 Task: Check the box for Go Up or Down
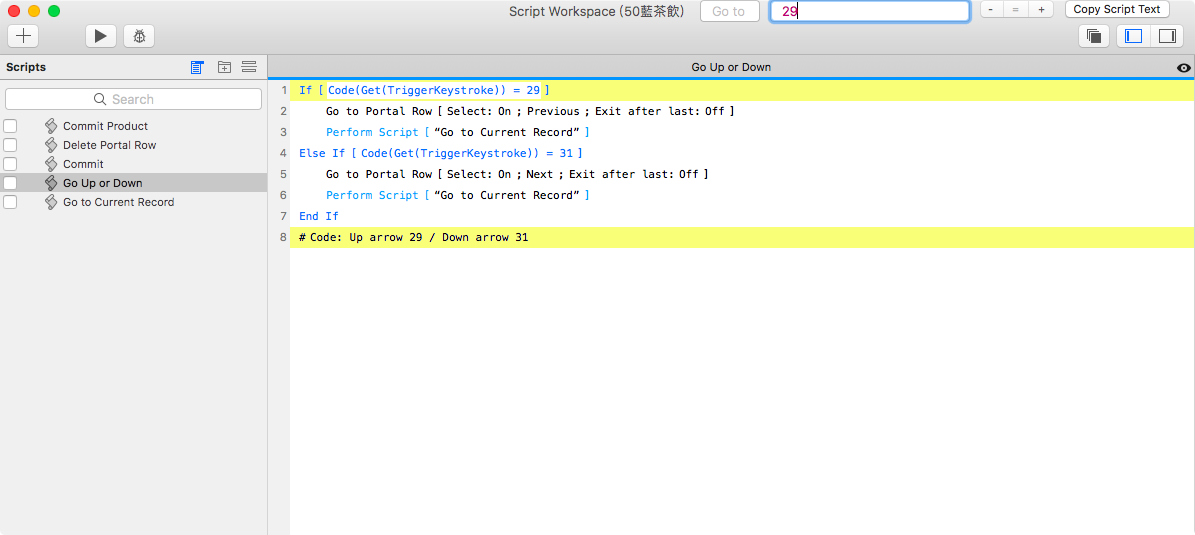point(10,183)
